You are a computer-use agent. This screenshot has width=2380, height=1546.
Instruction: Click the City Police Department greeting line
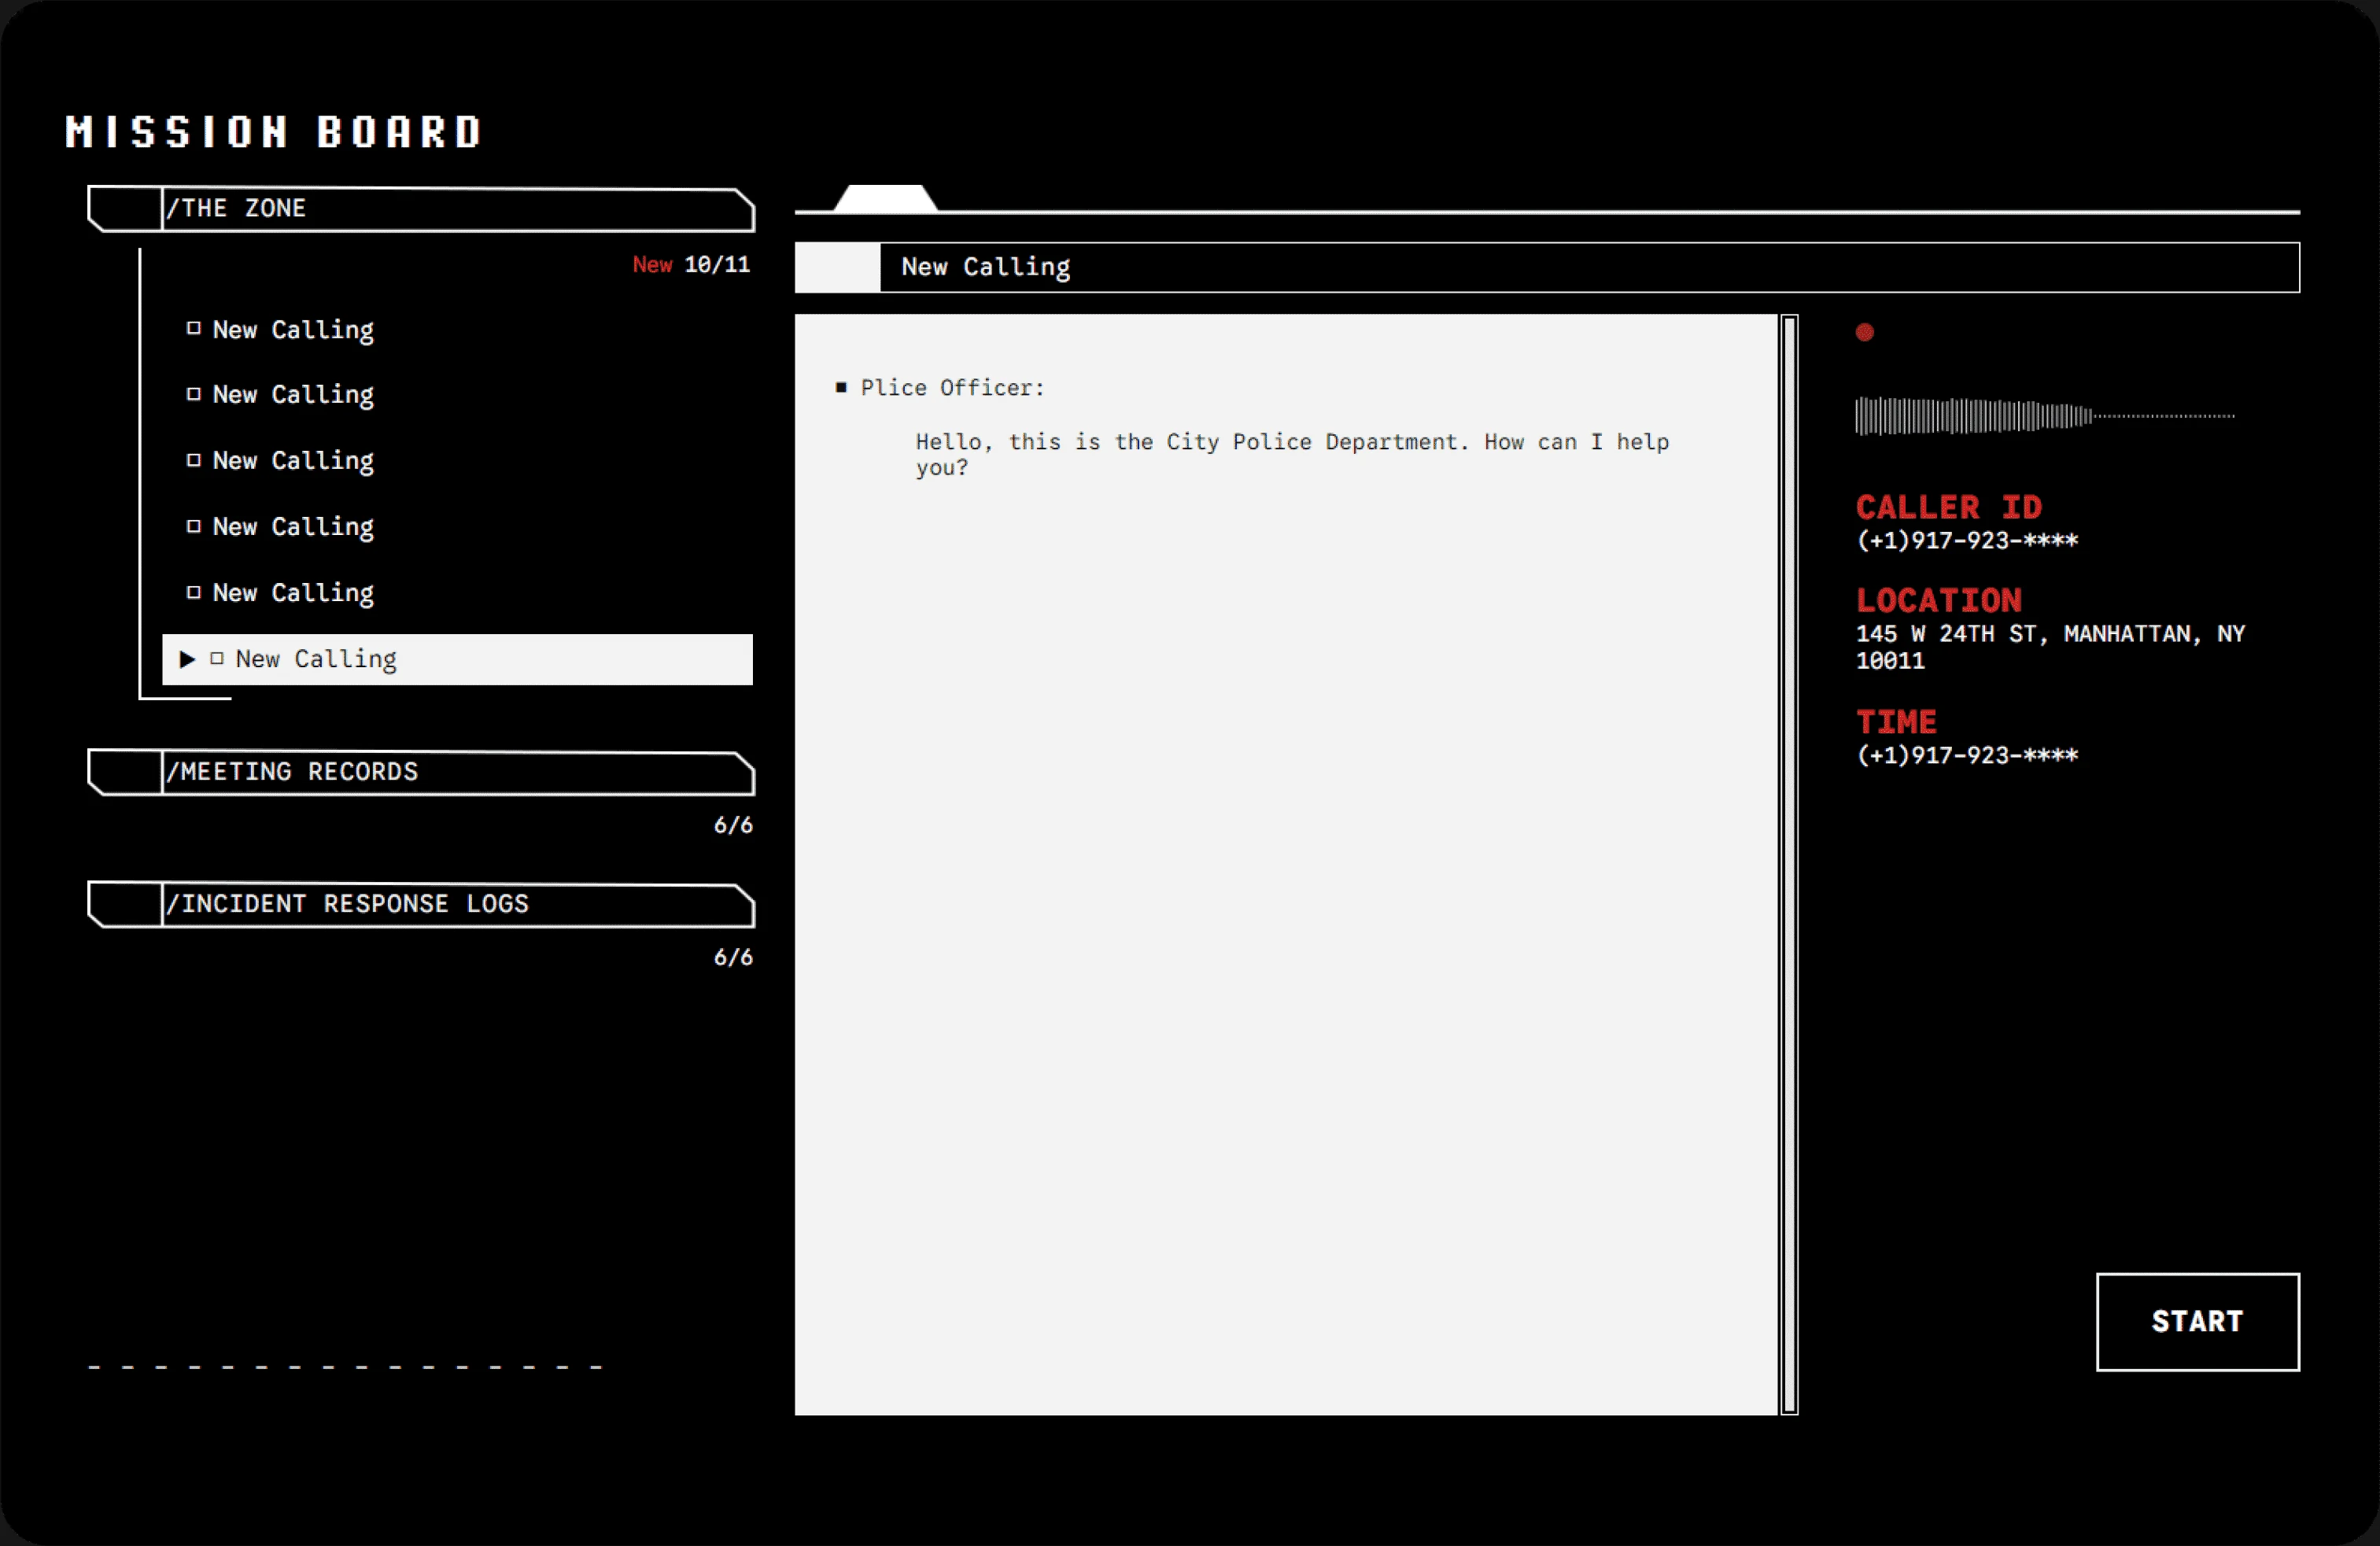click(x=1292, y=455)
